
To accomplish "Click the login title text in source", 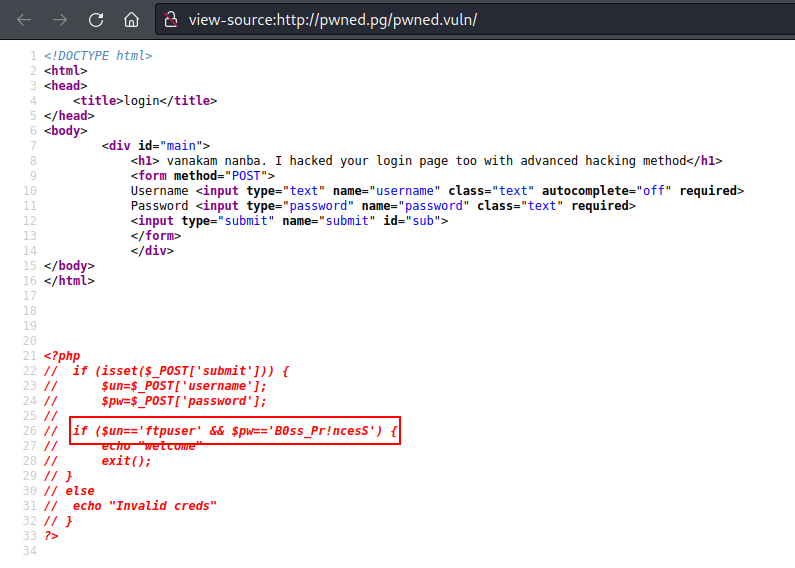I will click(x=142, y=101).
